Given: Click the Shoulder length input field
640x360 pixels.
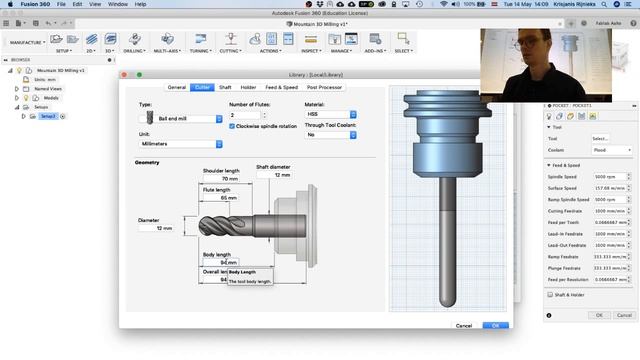Looking at the screenshot, I should [x=221, y=179].
